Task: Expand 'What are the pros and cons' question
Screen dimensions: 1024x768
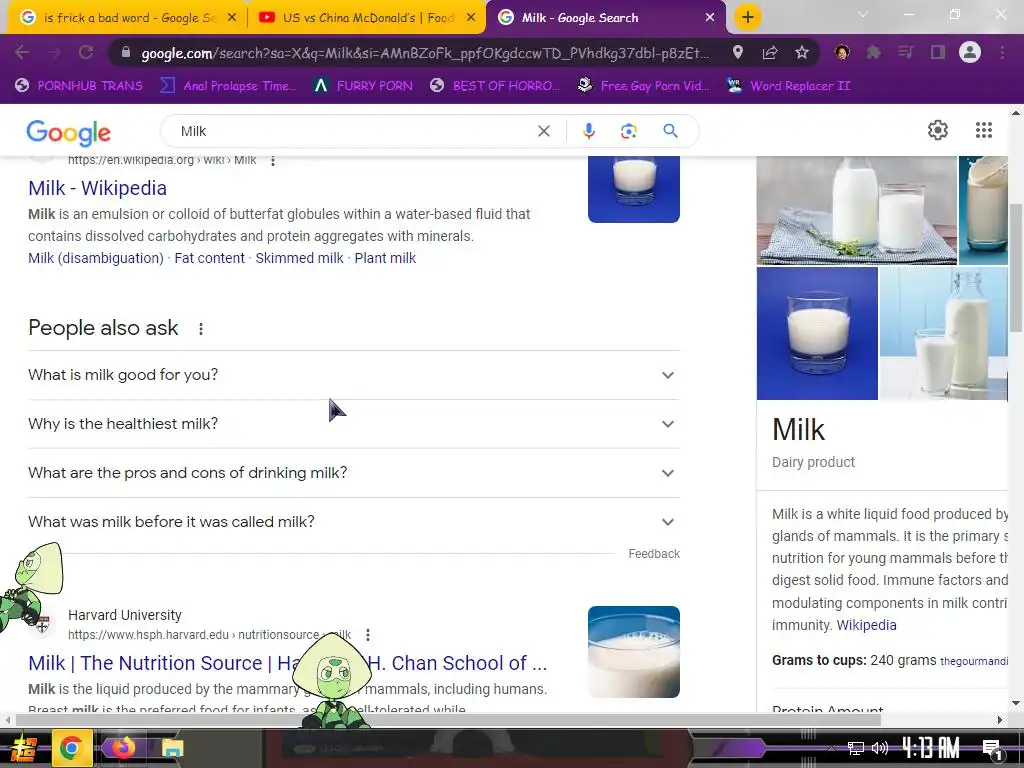Action: [354, 473]
